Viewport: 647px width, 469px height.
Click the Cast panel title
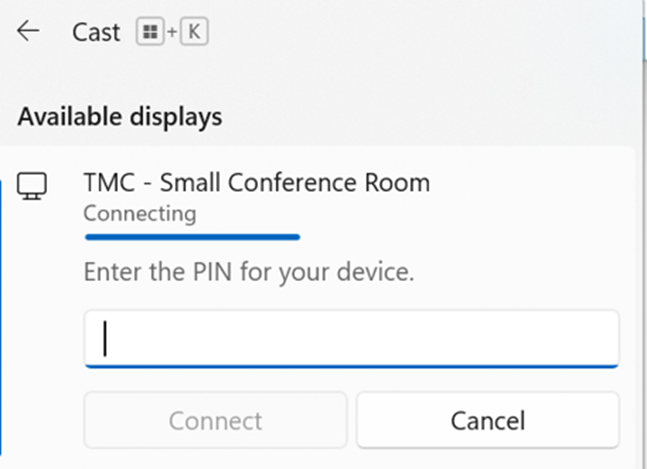[96, 32]
